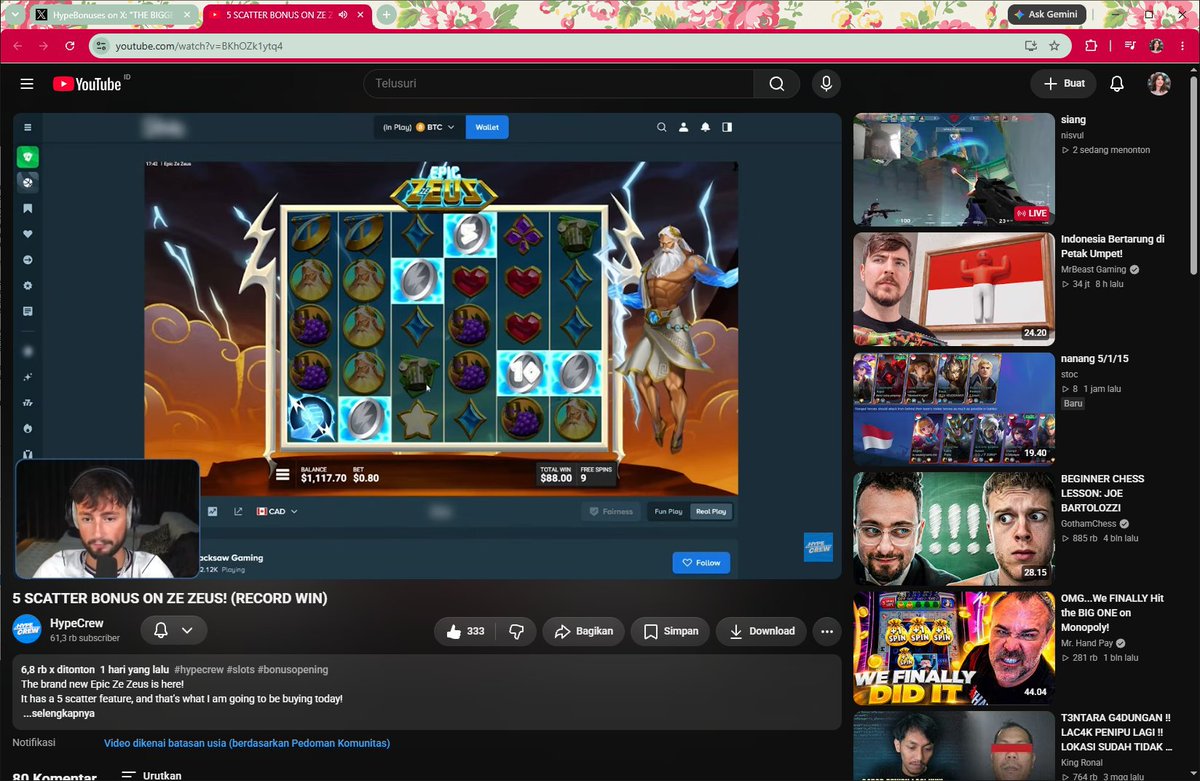Mute tab via speaker icon
This screenshot has width=1200, height=781.
coord(343,15)
